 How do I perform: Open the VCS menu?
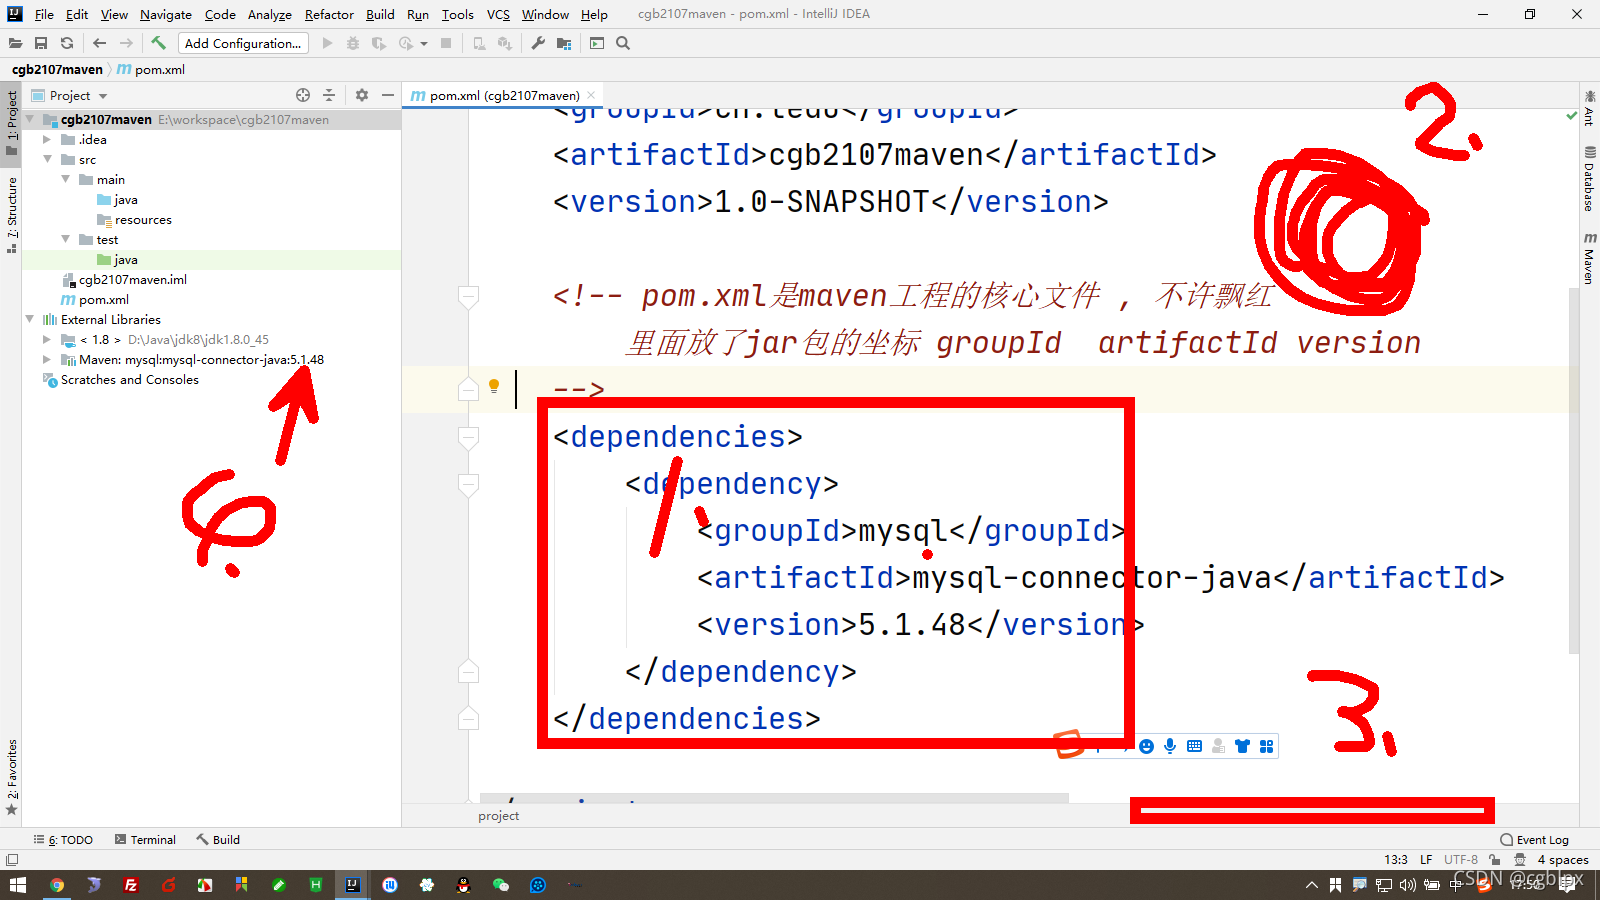[498, 14]
